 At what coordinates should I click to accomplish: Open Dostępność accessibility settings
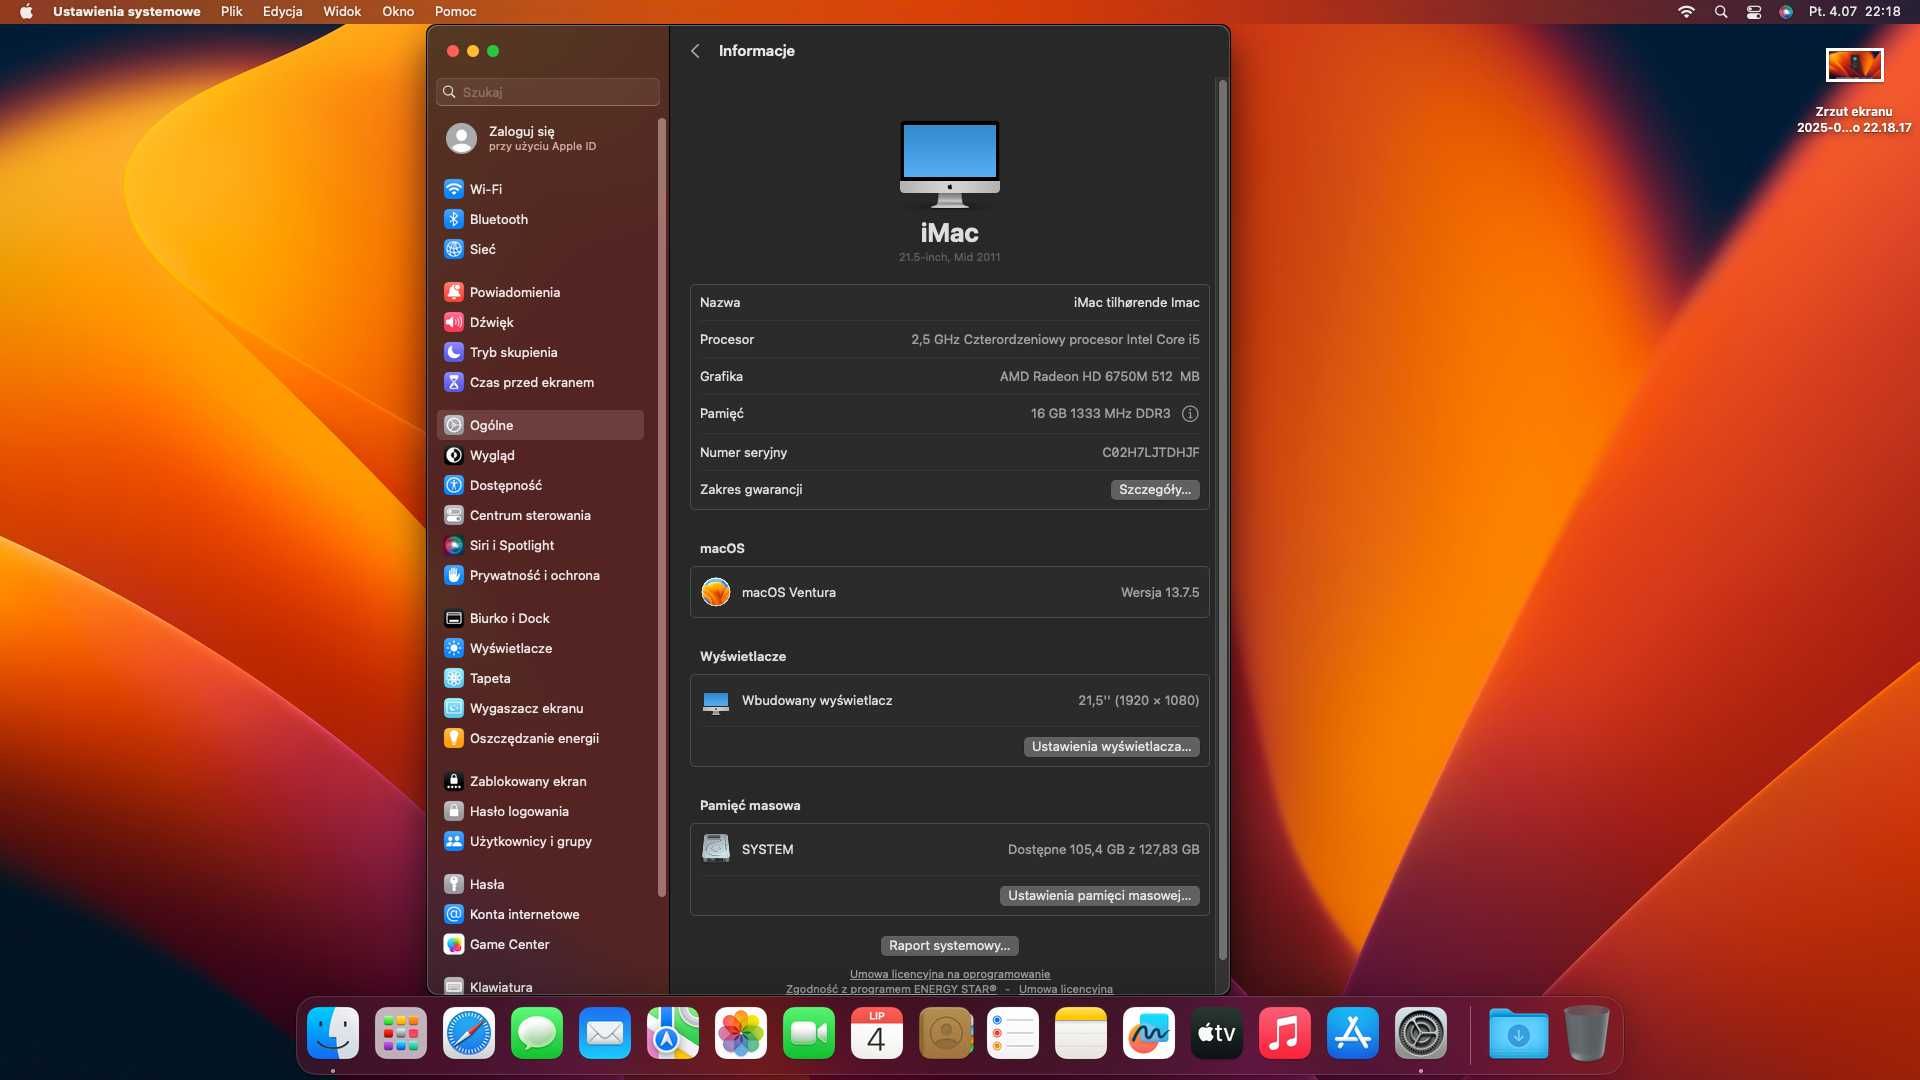[x=540, y=485]
